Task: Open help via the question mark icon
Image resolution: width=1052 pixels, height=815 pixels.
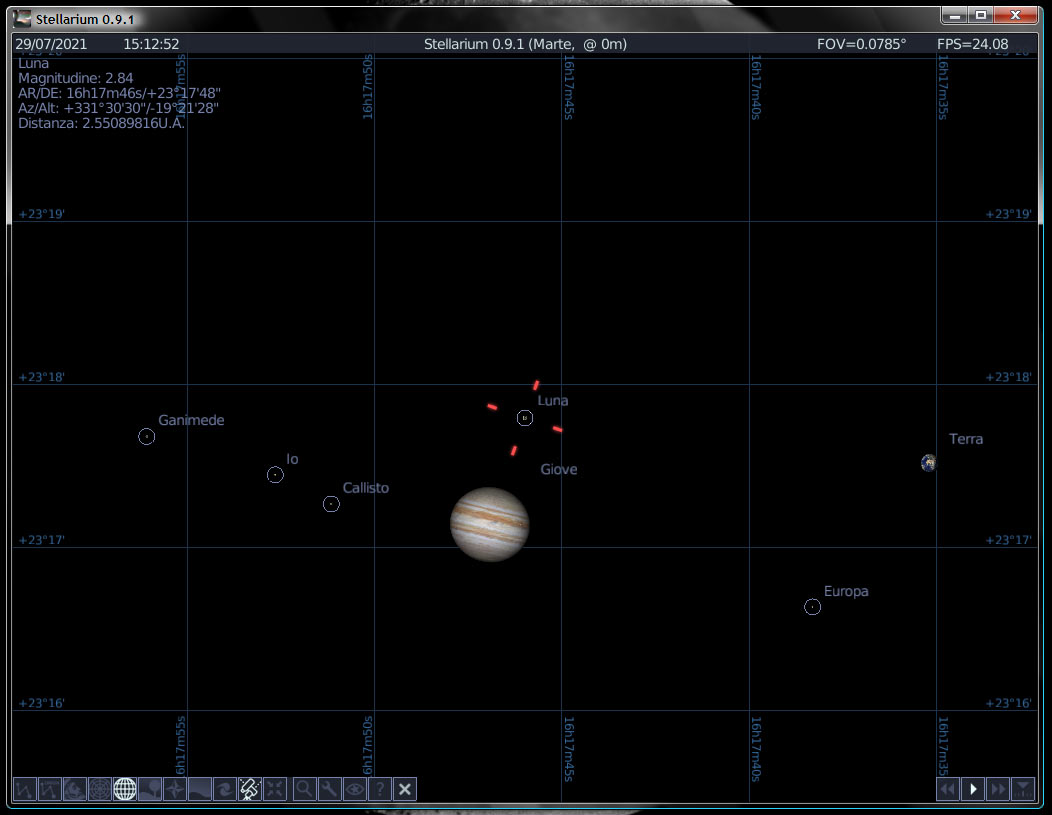Action: [x=380, y=789]
